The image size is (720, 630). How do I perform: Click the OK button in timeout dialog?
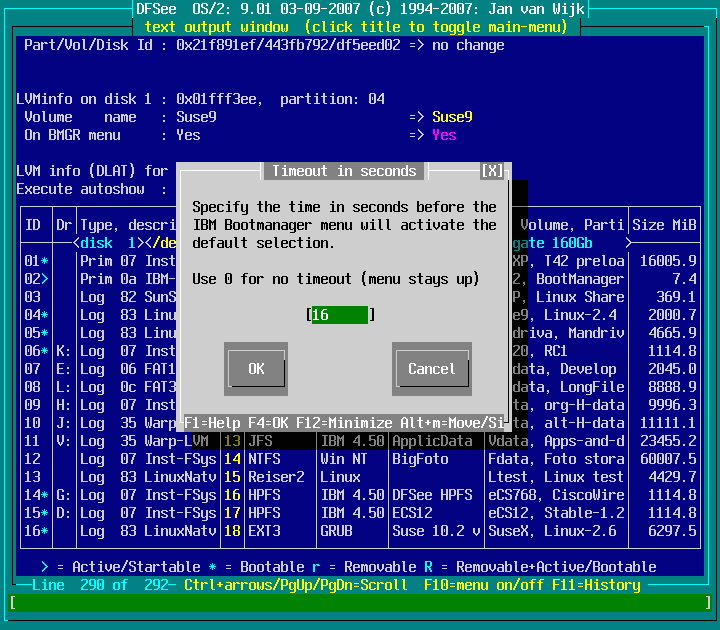[x=256, y=369]
